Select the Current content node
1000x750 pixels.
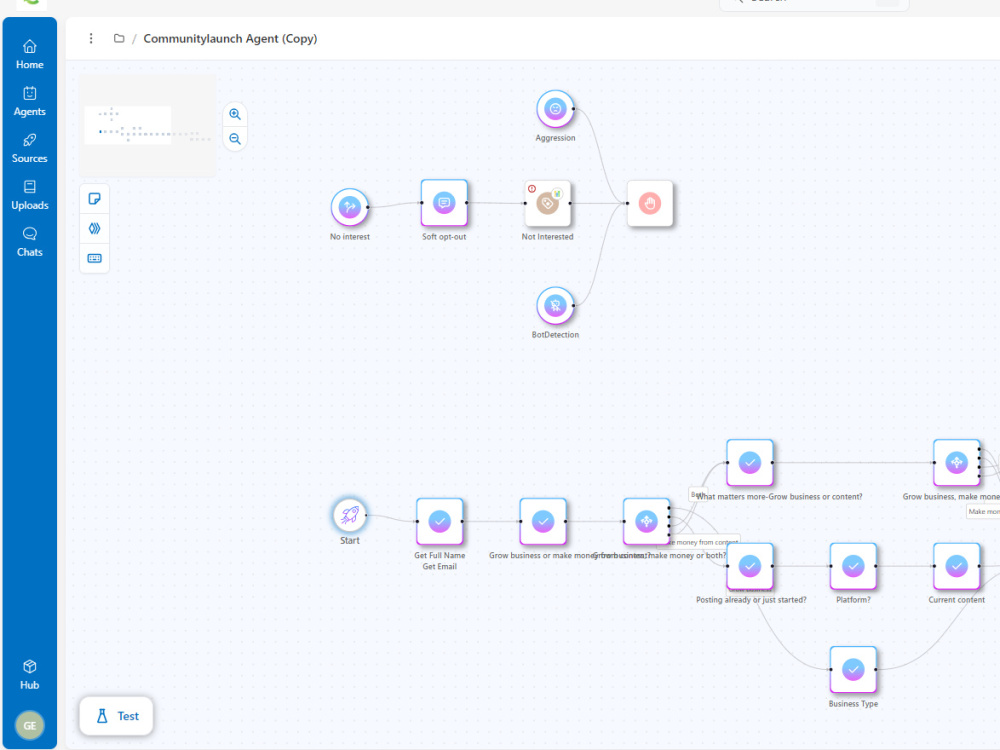point(957,566)
